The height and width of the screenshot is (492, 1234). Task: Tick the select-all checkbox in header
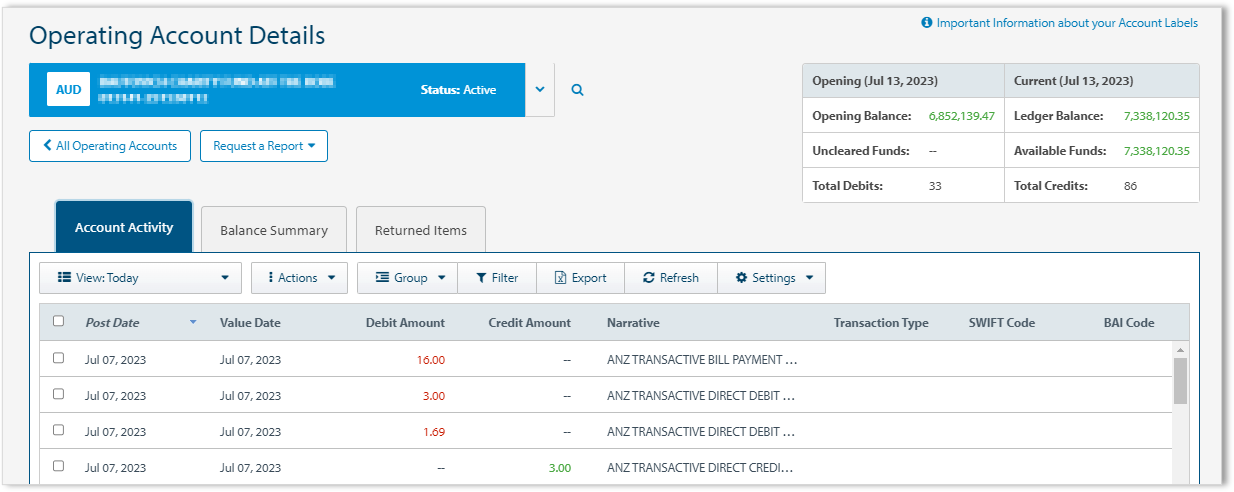58,321
